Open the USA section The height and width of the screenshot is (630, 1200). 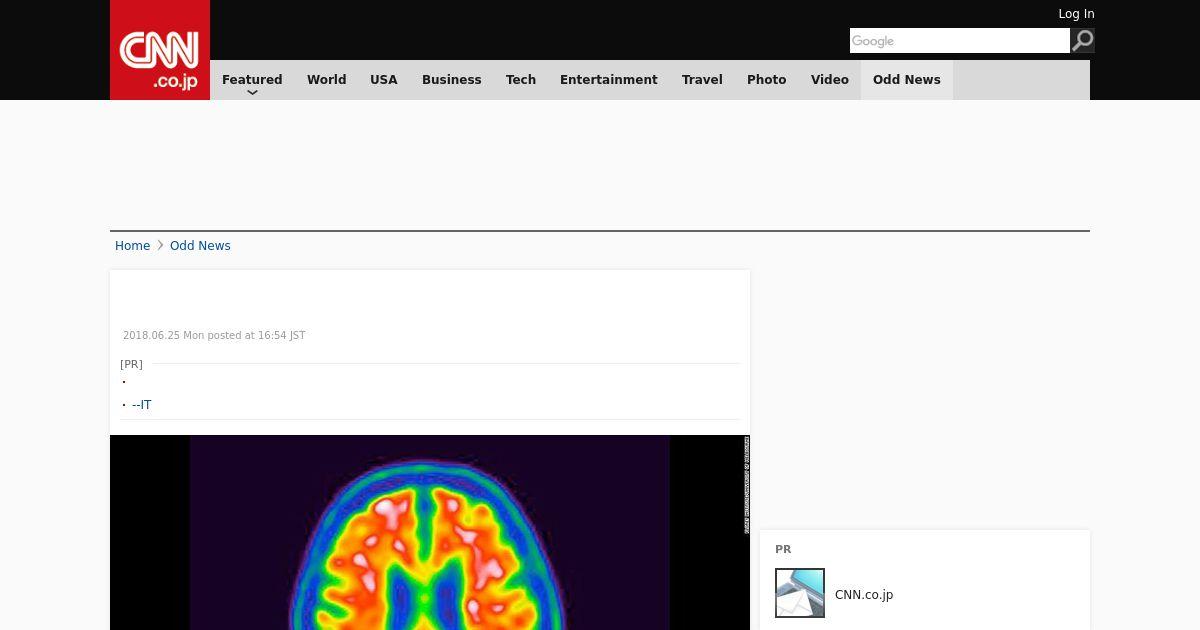384,80
